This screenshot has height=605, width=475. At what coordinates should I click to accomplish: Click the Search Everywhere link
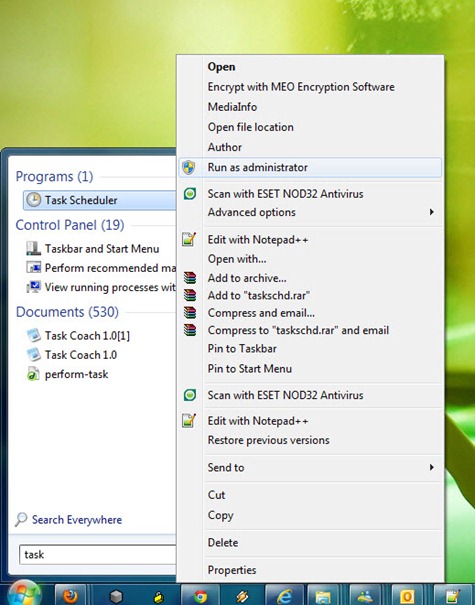(77, 520)
